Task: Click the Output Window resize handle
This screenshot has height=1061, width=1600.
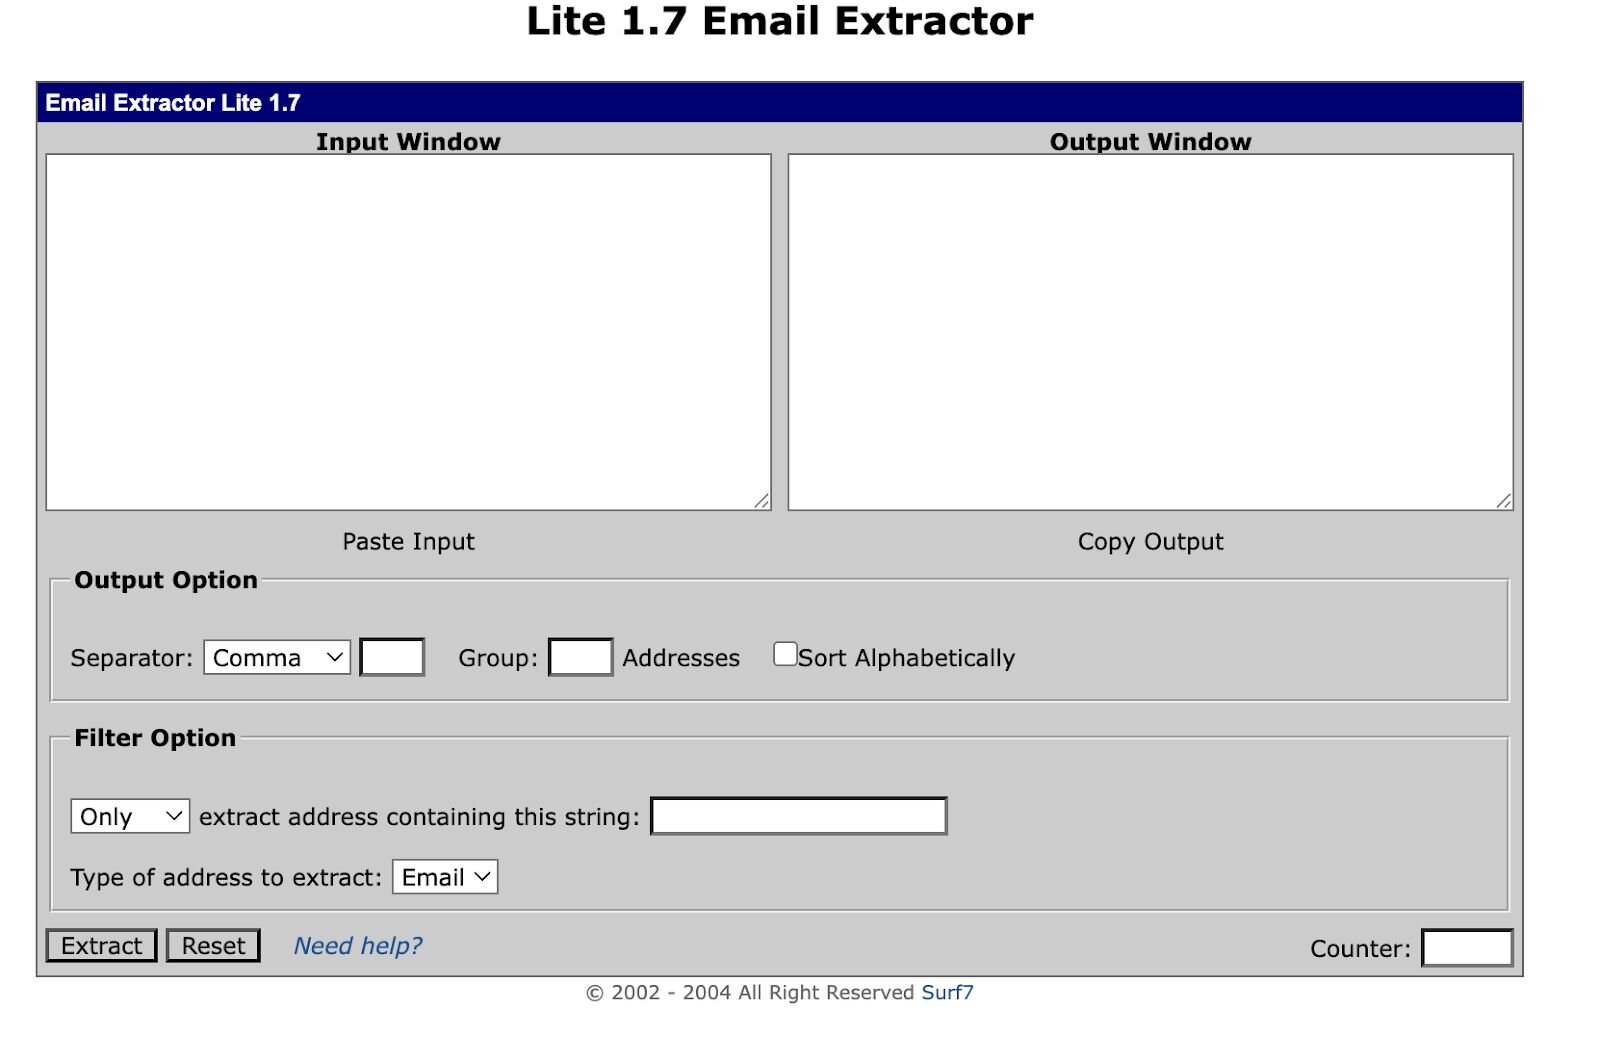Action: point(1504,501)
